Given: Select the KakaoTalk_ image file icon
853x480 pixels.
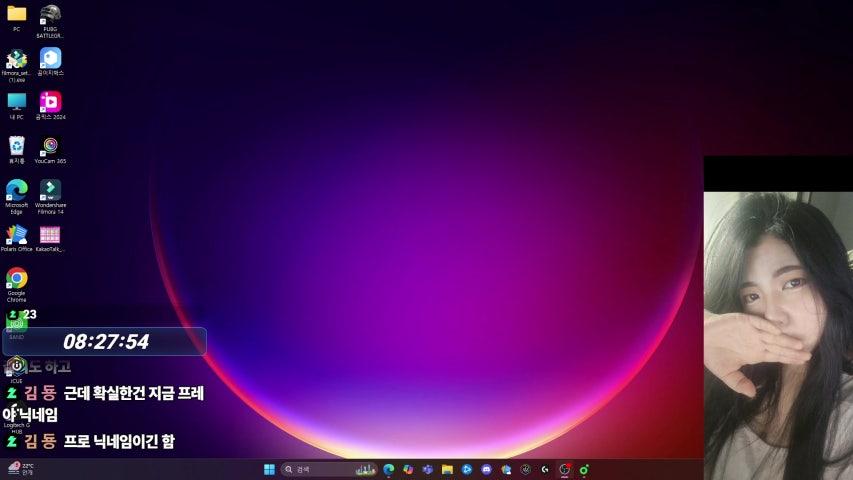Looking at the screenshot, I should pyautogui.click(x=50, y=239).
